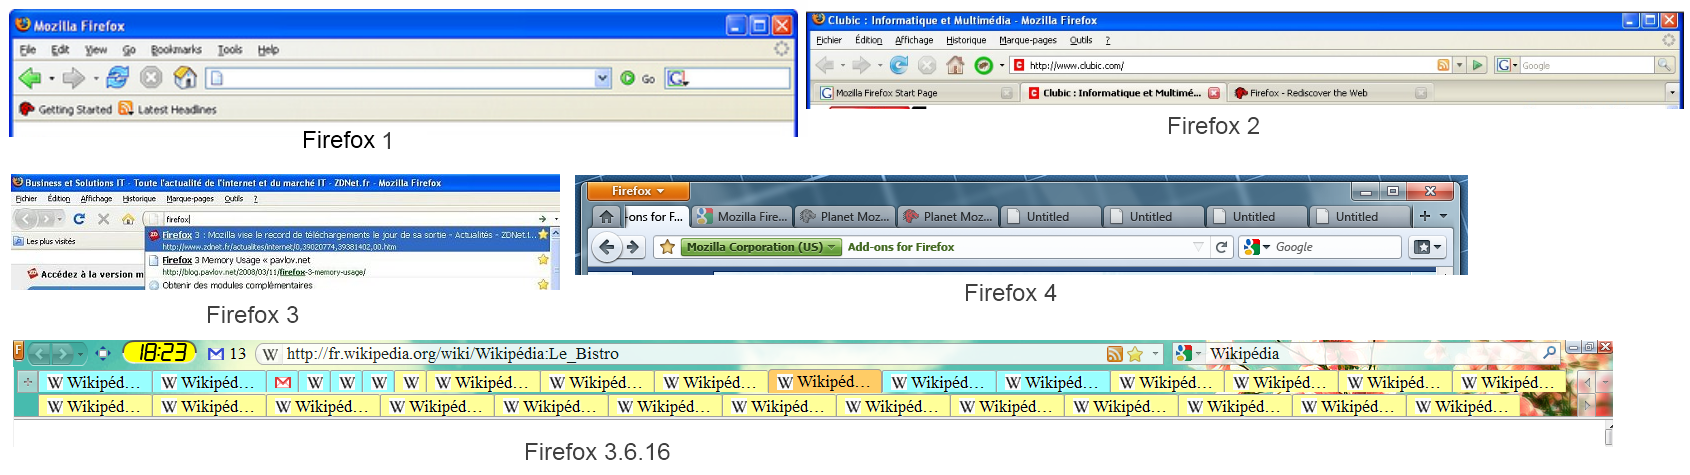Open the Bookmarks menu in Firefox 1

(x=176, y=50)
